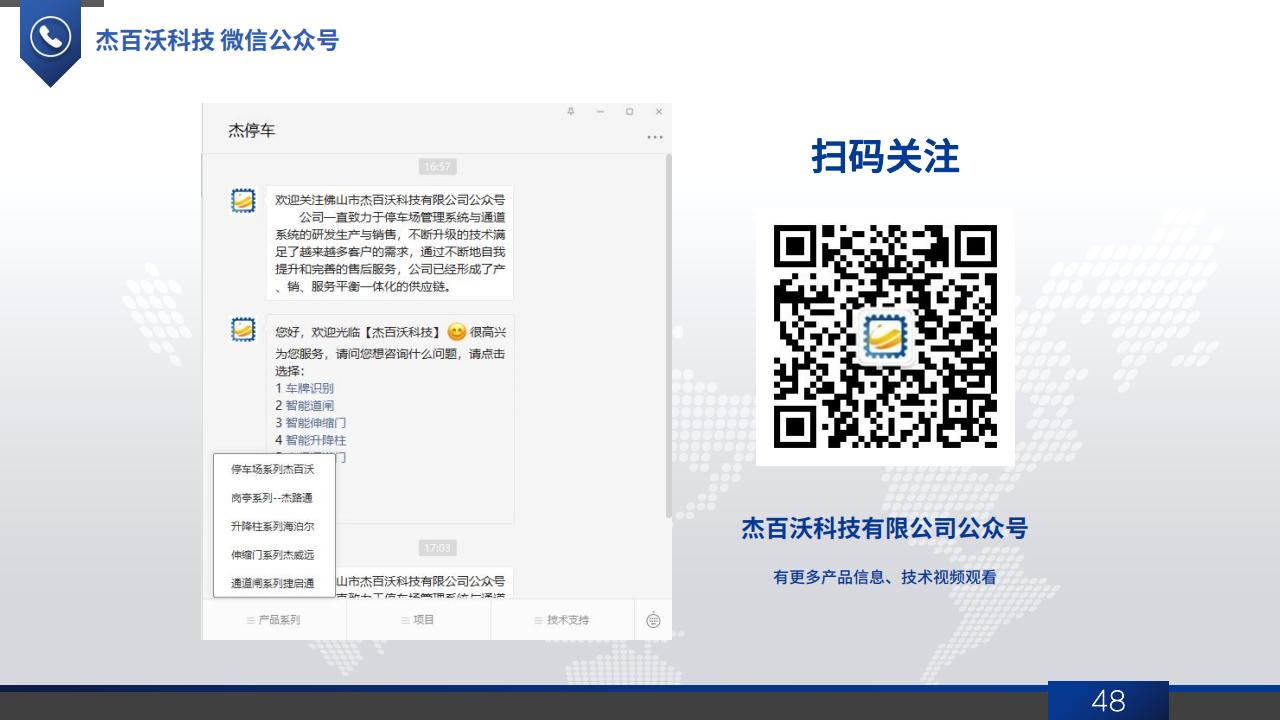Click the 智能升降柱 link

315,440
